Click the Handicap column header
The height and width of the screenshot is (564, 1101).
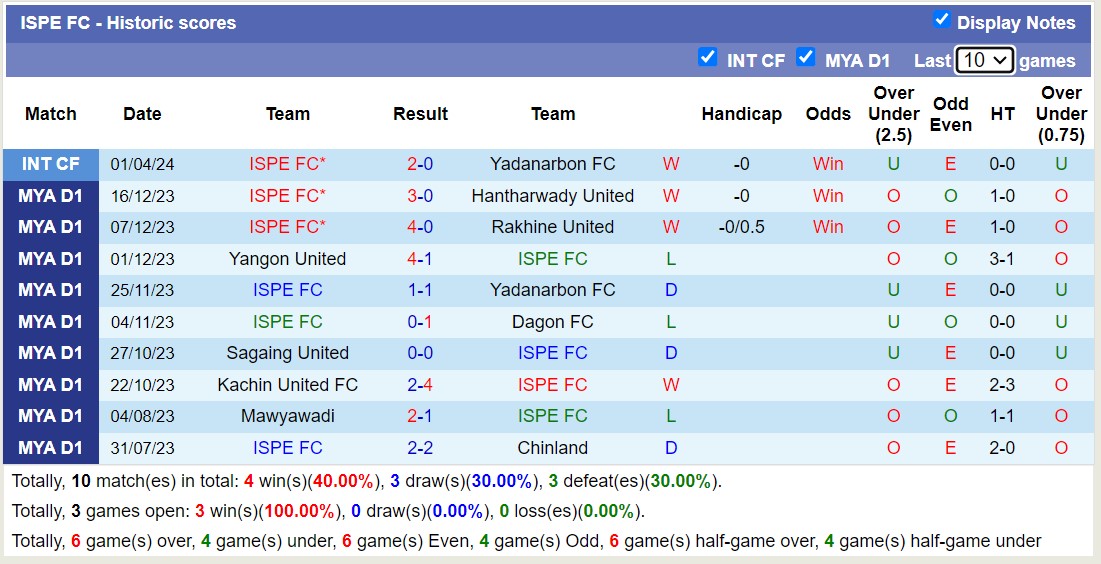[x=741, y=114]
